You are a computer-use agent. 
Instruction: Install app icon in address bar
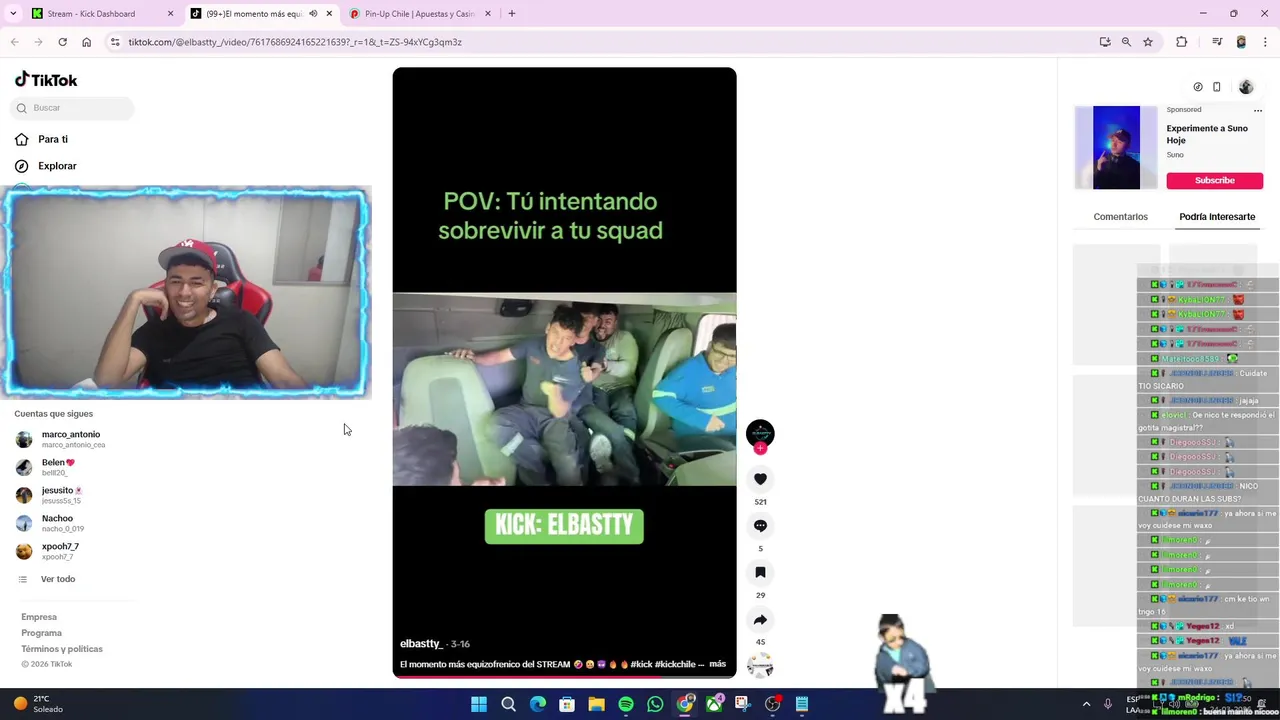point(1105,42)
